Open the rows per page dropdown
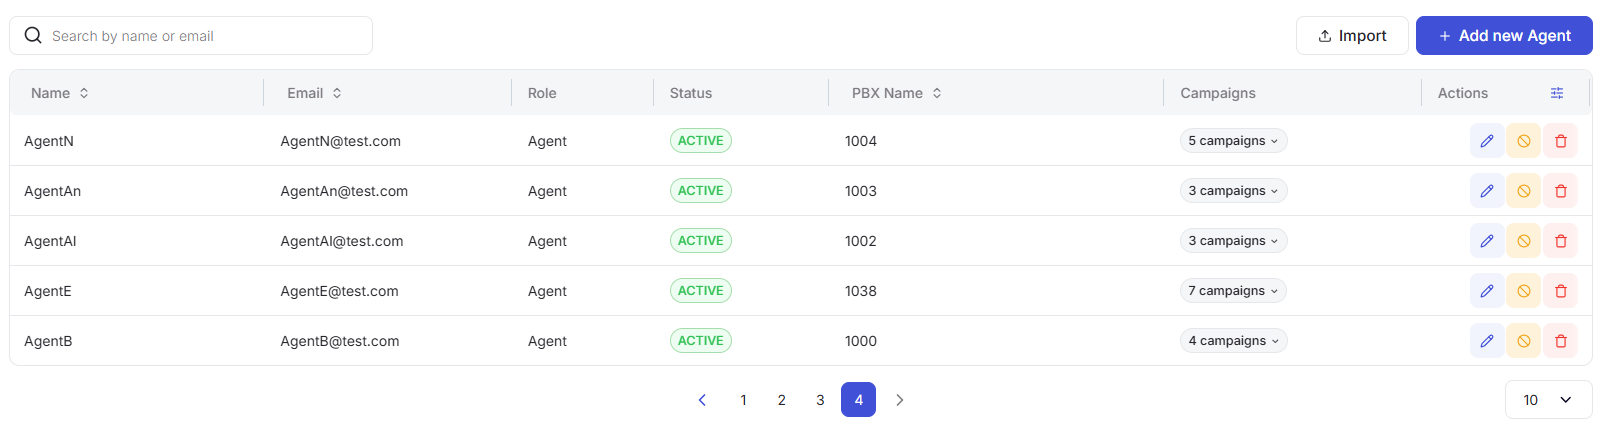 pyautogui.click(x=1548, y=400)
